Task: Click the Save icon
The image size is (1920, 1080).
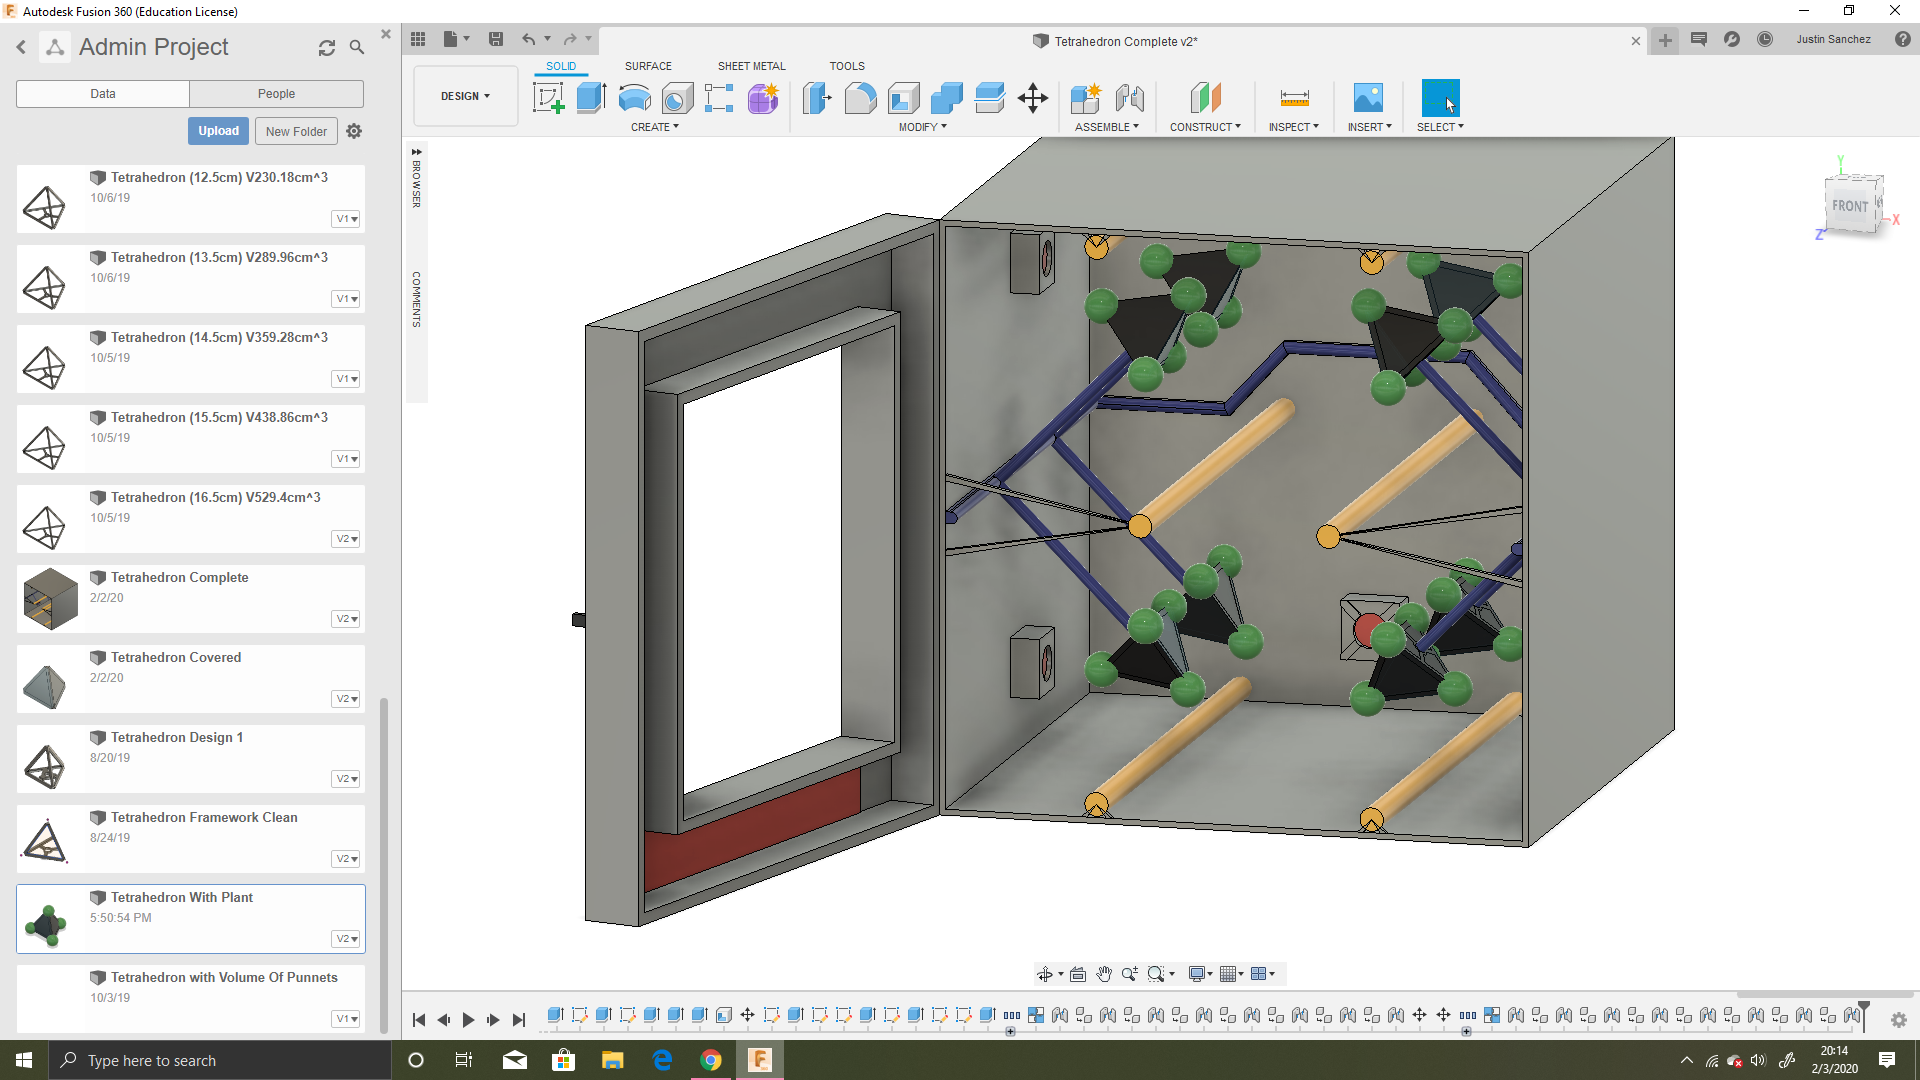Action: coord(495,39)
